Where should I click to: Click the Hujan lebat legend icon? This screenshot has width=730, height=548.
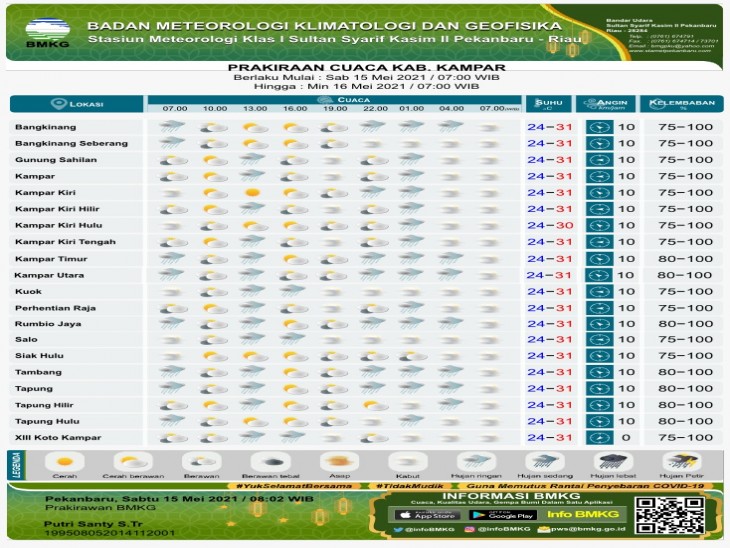pyautogui.click(x=610, y=461)
